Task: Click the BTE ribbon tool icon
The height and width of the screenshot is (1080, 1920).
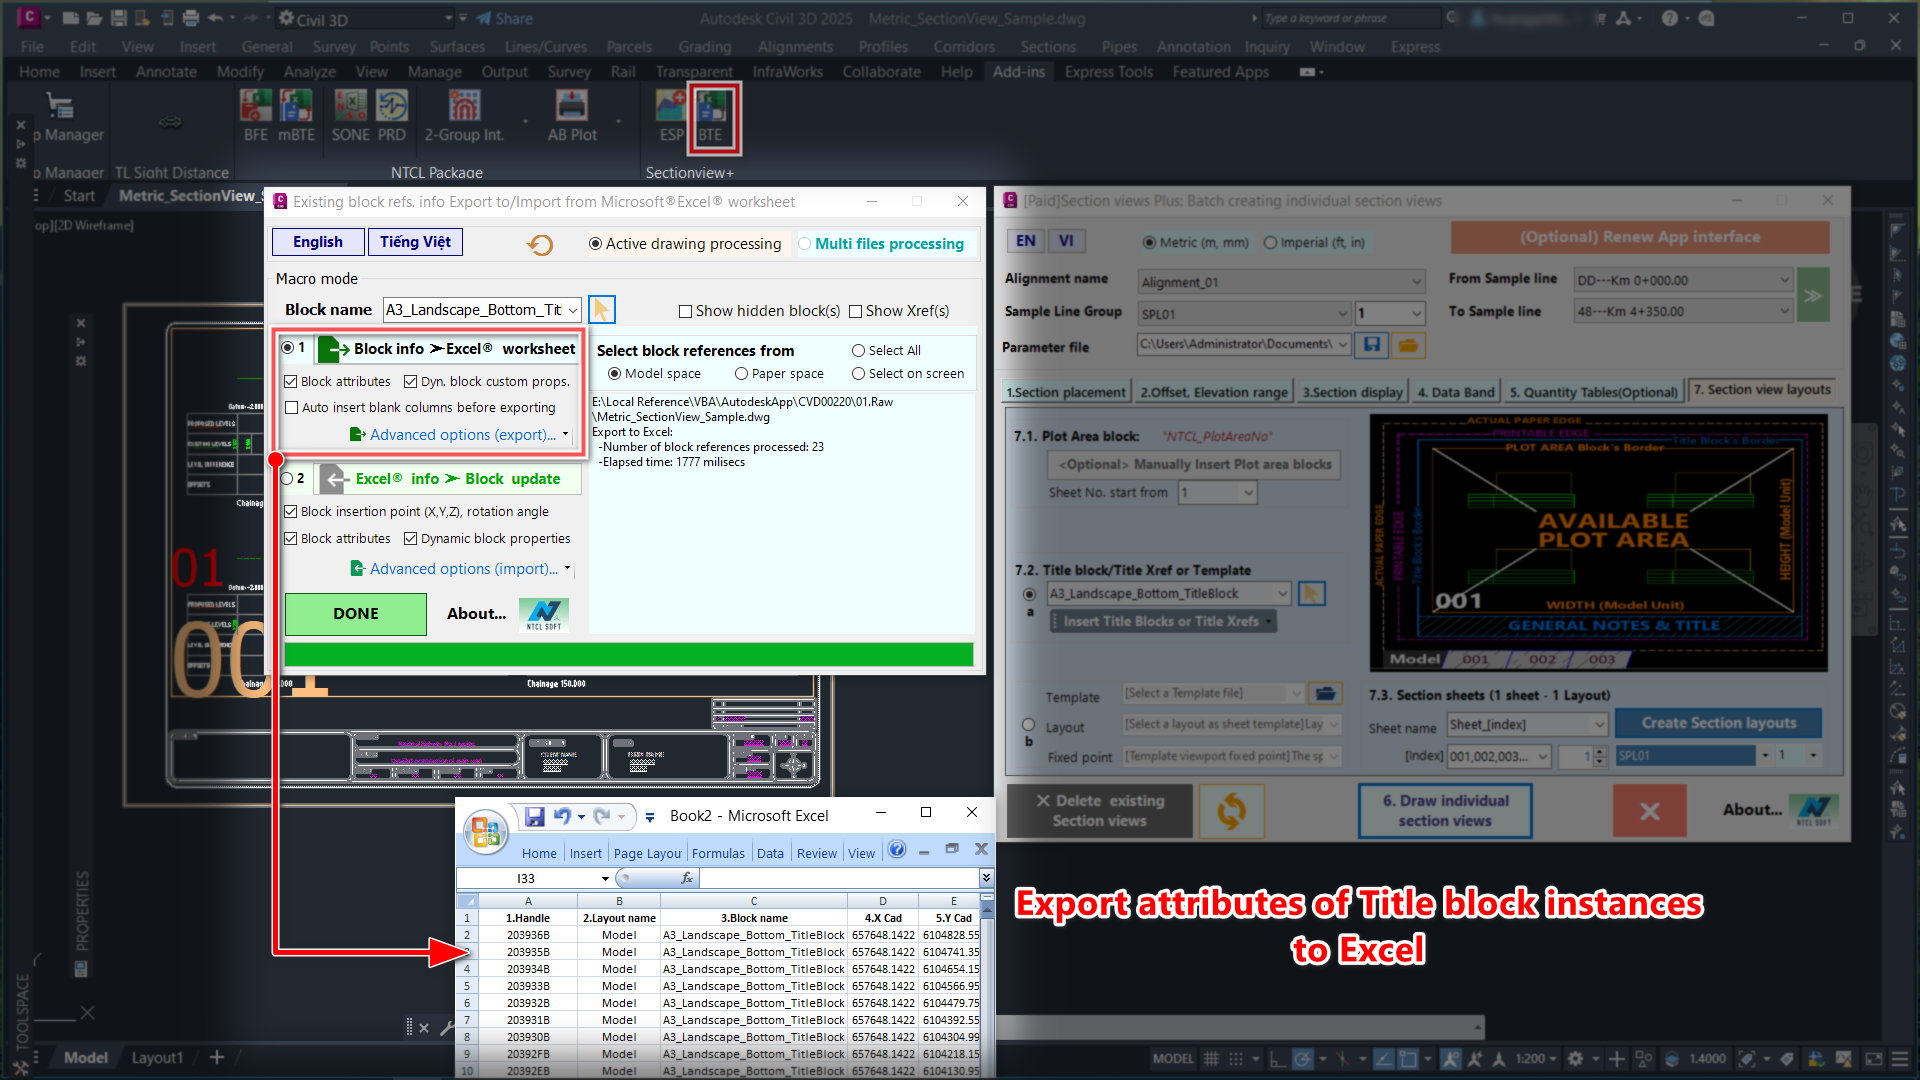Action: (x=711, y=108)
